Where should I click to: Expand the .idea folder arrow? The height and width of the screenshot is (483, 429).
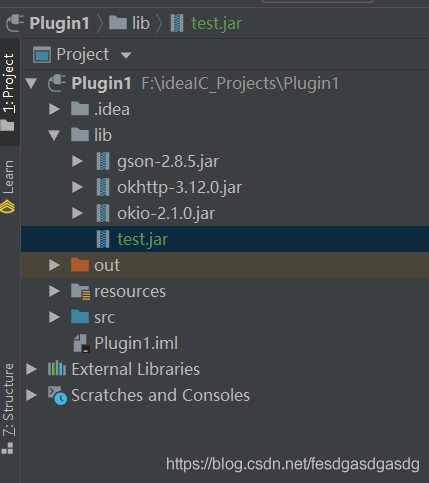[54, 109]
